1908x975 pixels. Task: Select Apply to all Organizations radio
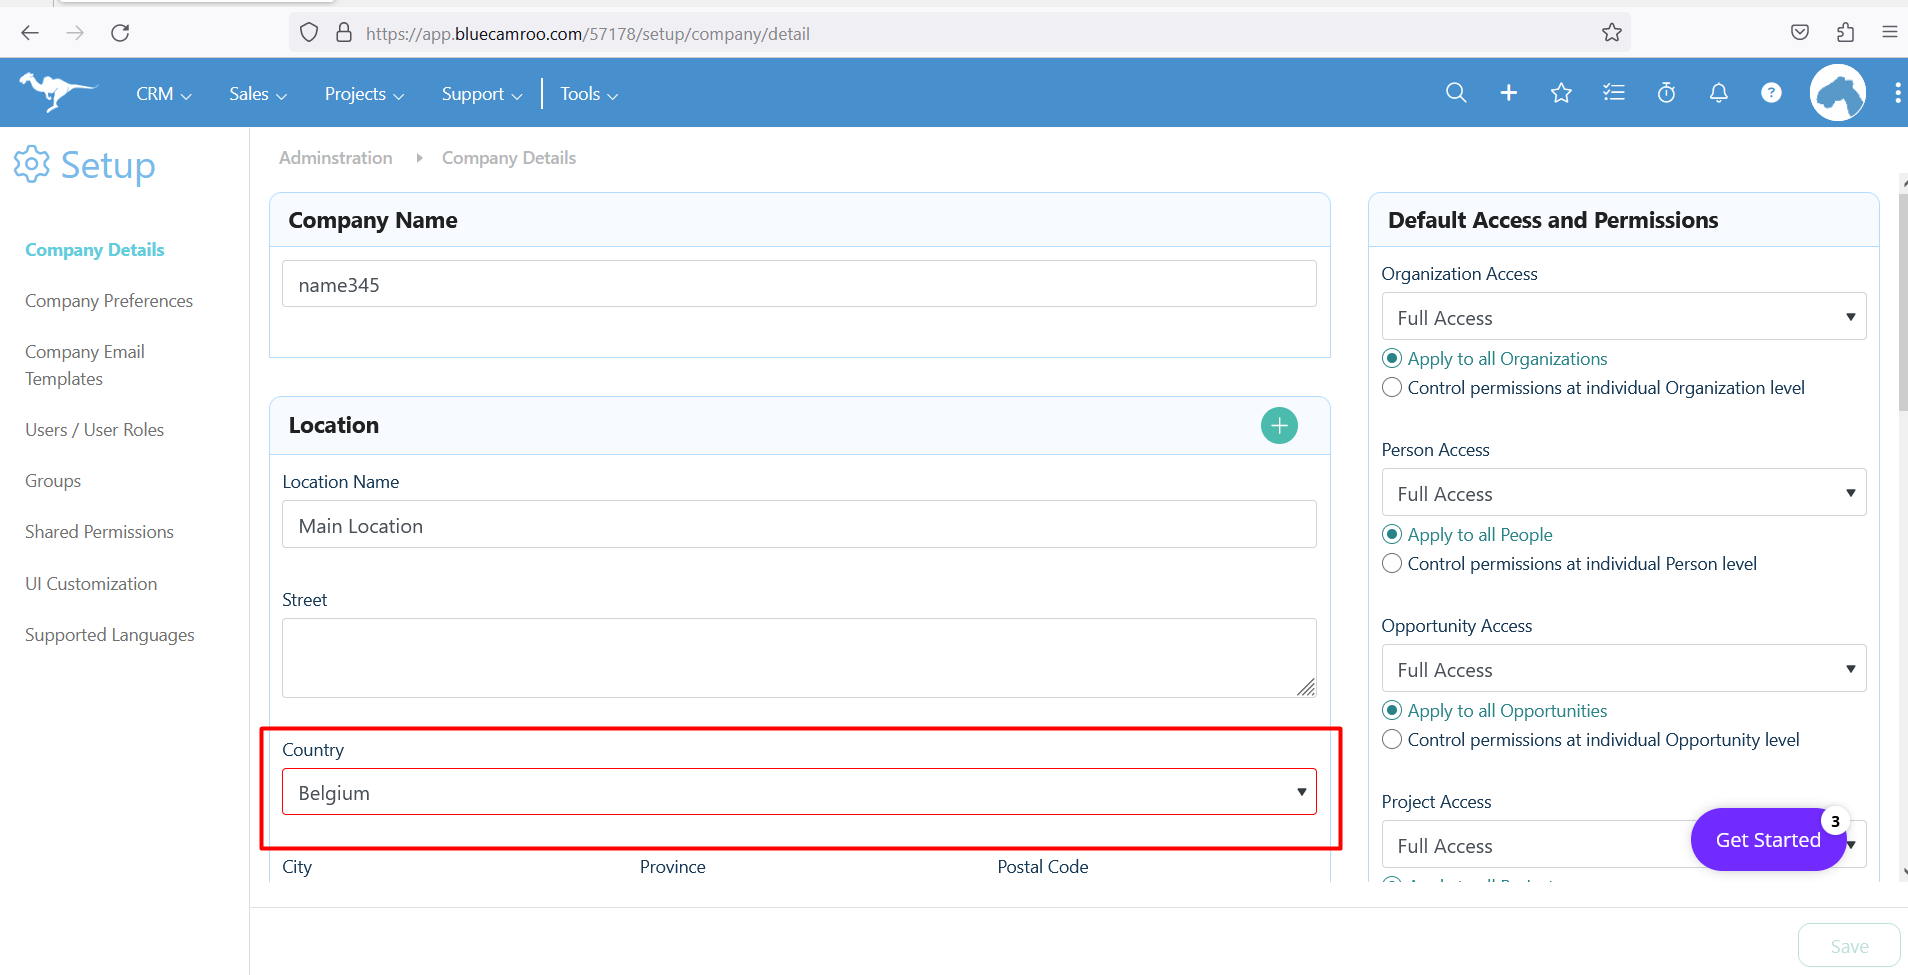[x=1392, y=359]
